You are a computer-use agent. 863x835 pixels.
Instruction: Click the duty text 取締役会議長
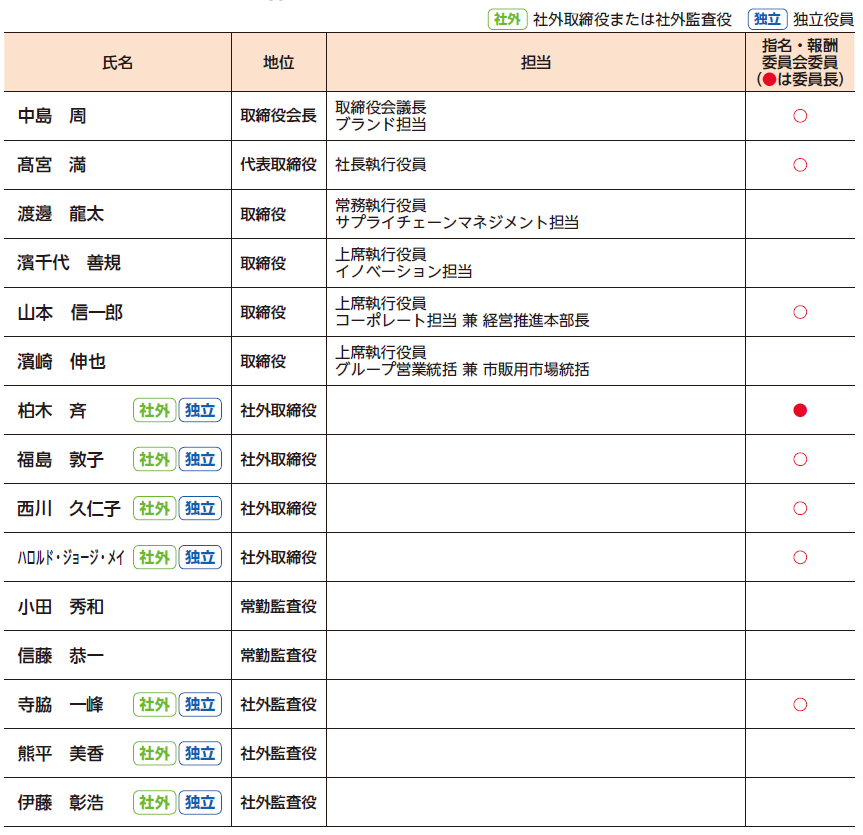(x=381, y=107)
